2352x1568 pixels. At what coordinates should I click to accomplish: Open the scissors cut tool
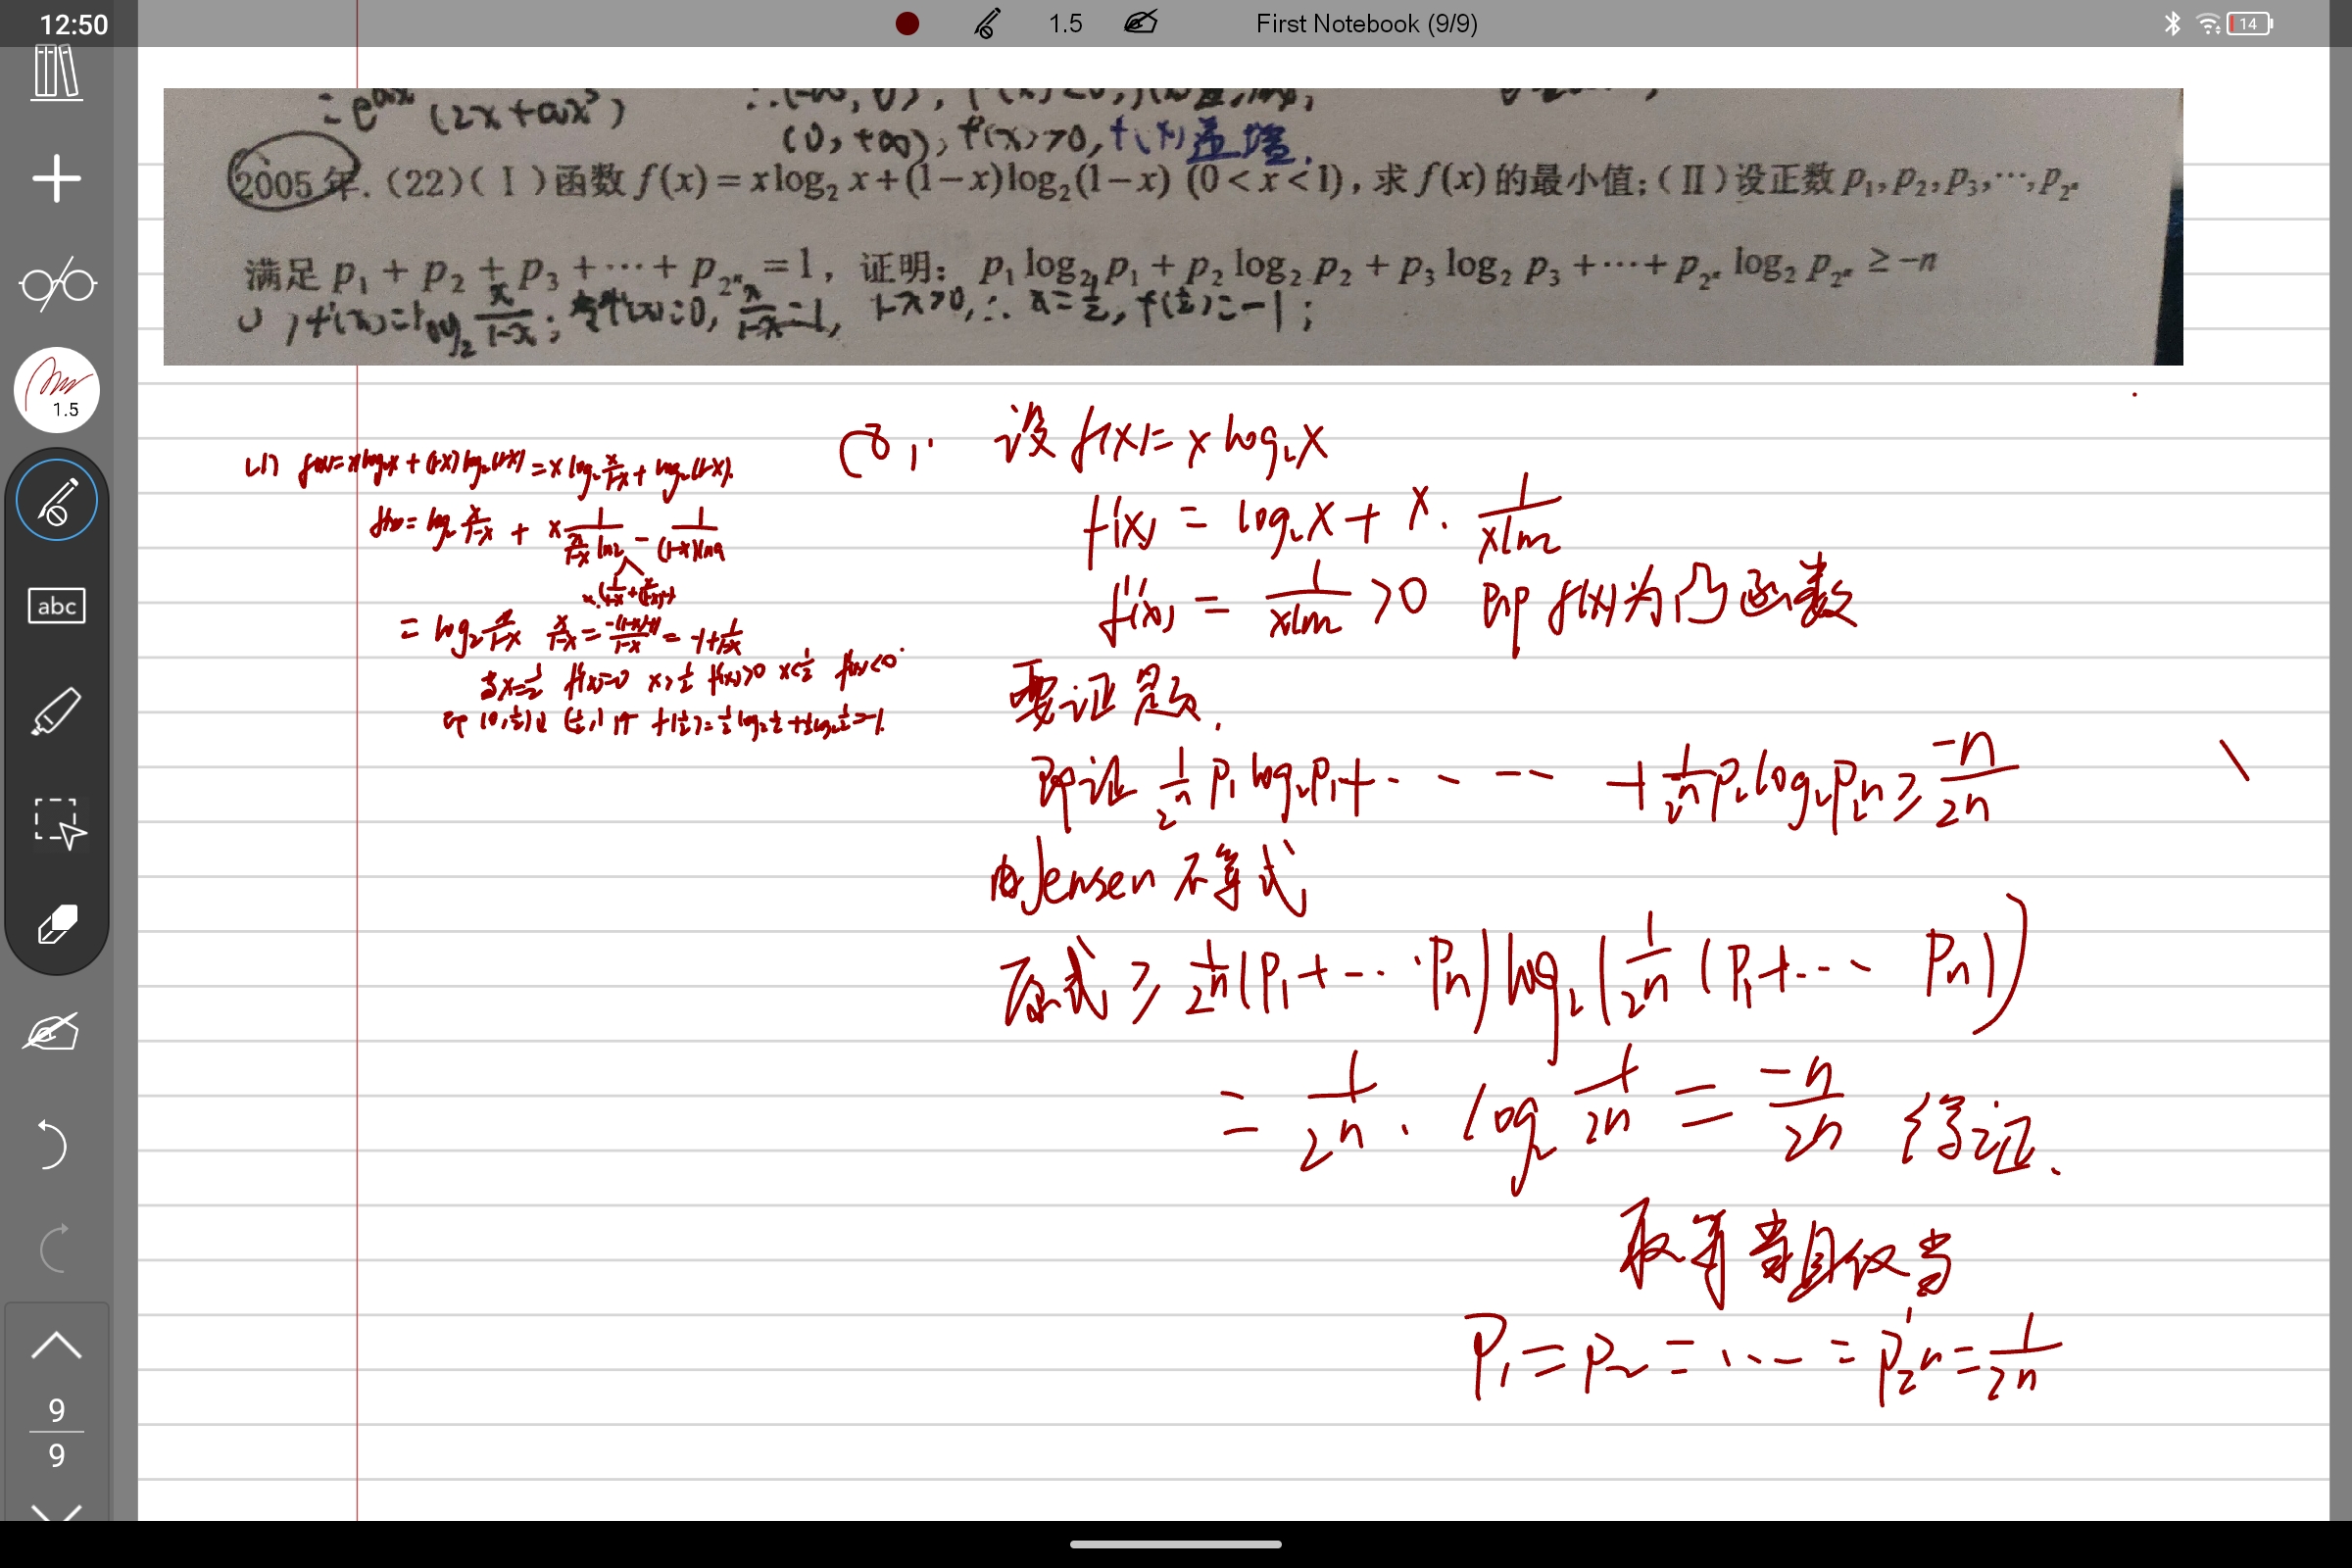point(56,284)
